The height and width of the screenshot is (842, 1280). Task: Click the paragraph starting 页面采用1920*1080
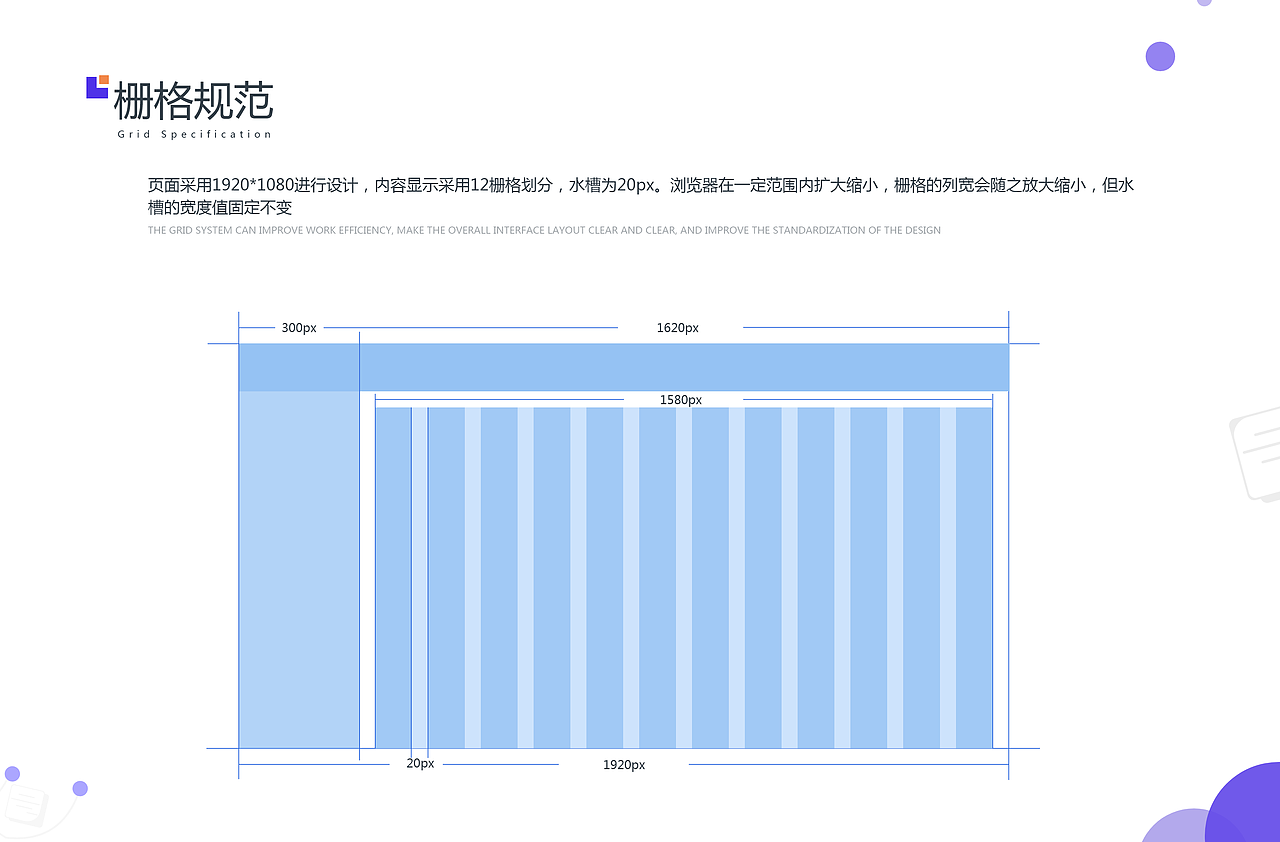click(x=641, y=196)
